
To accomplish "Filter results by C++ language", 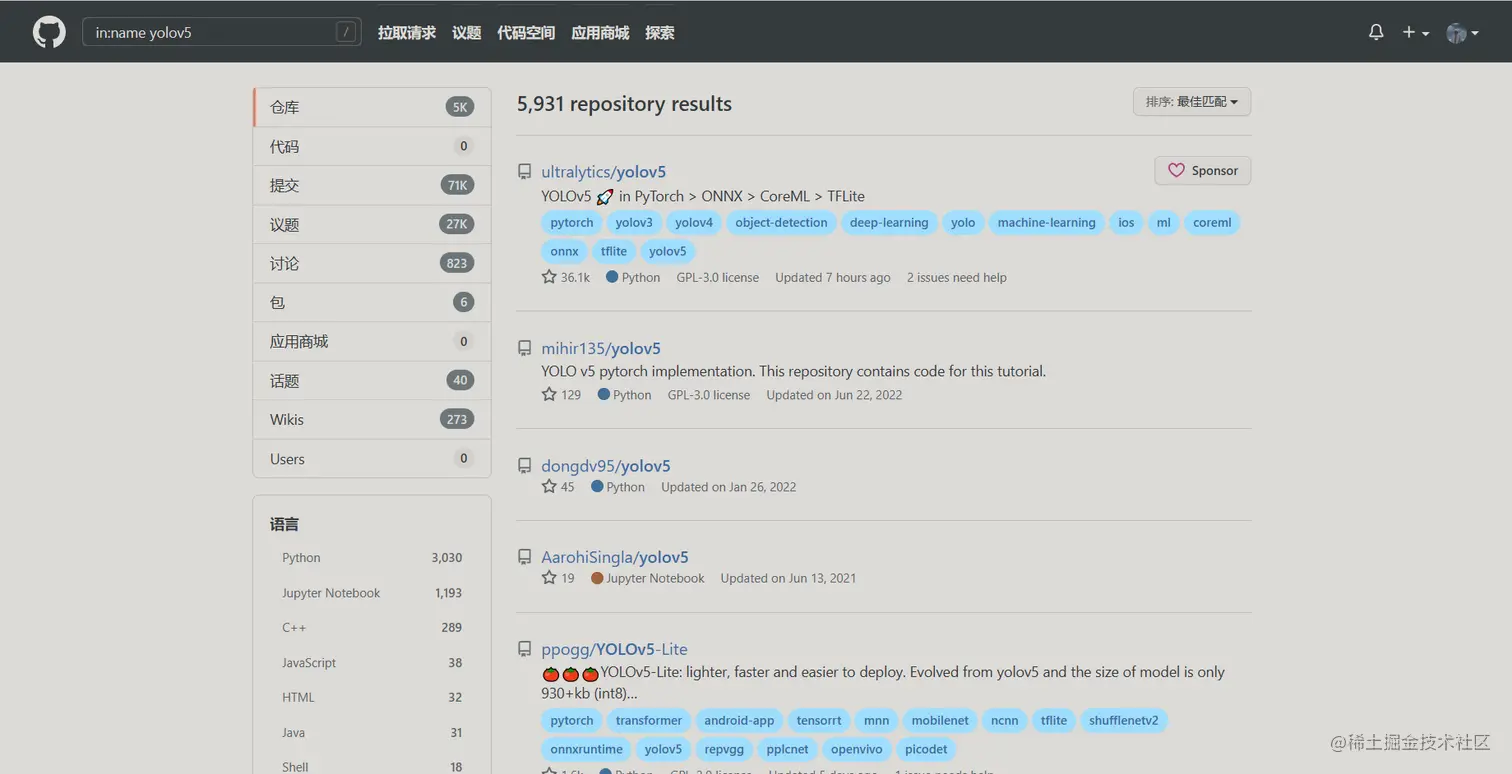I will tap(372, 628).
